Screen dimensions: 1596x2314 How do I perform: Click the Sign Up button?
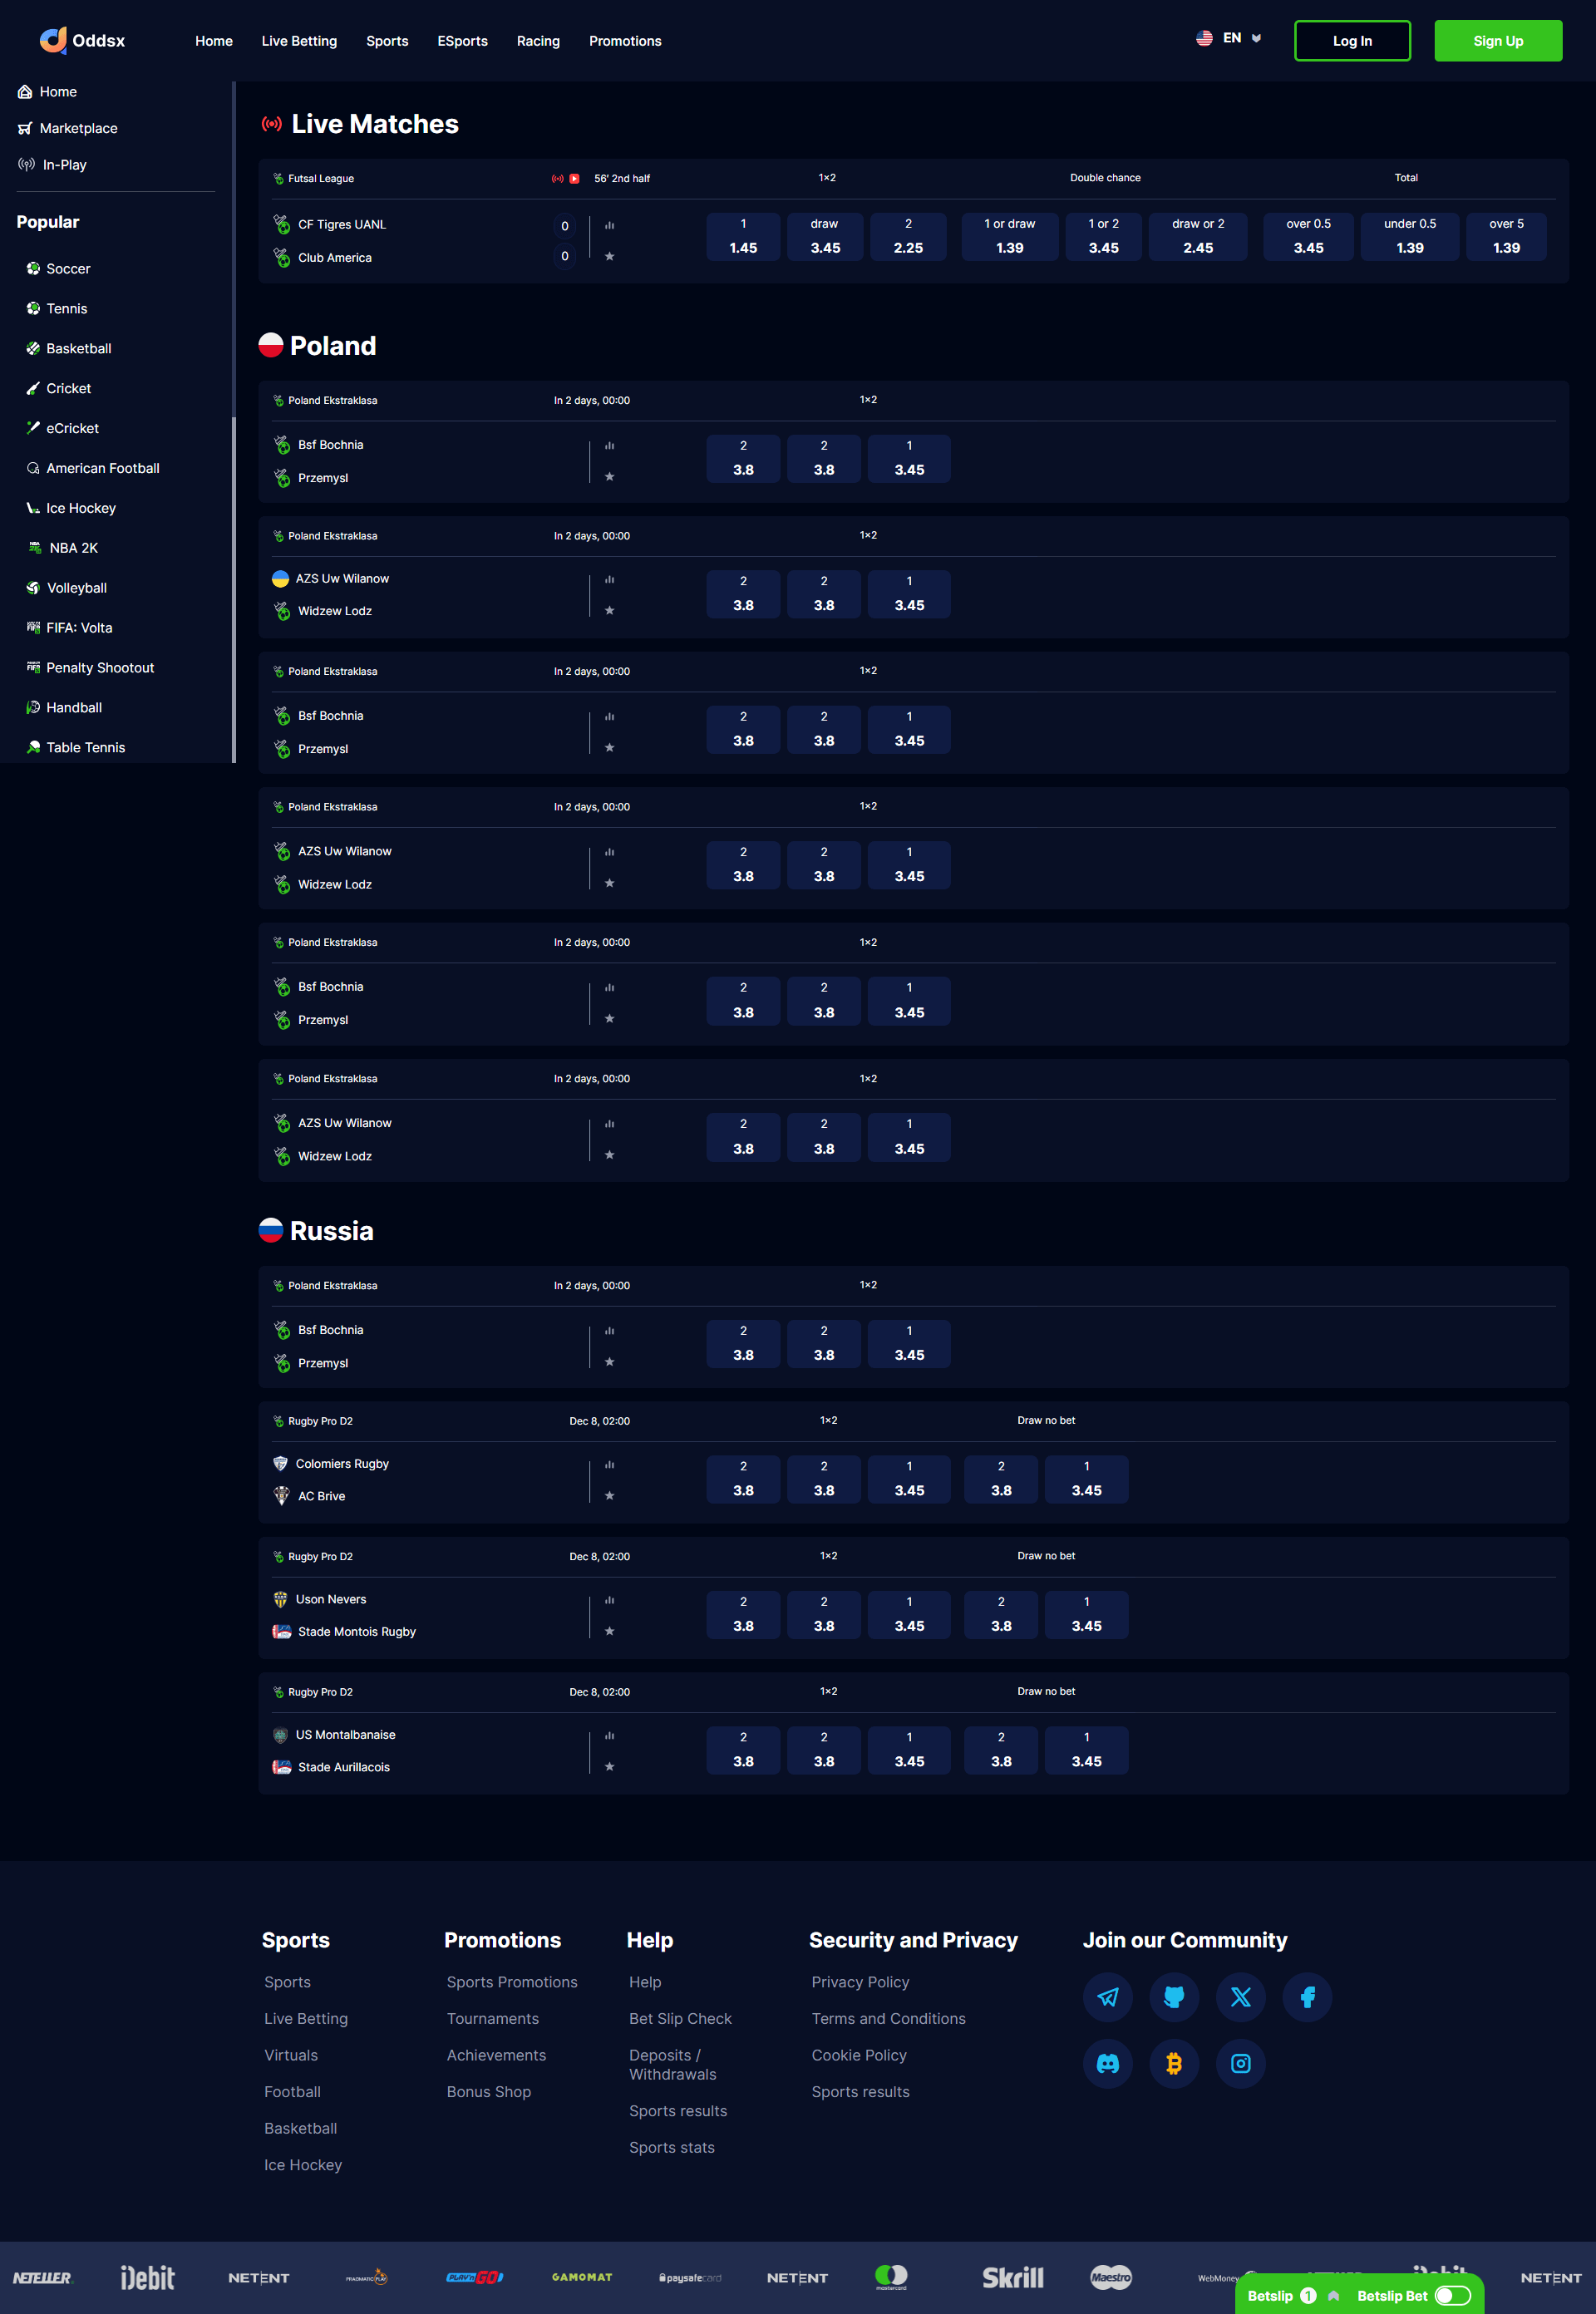point(1497,41)
